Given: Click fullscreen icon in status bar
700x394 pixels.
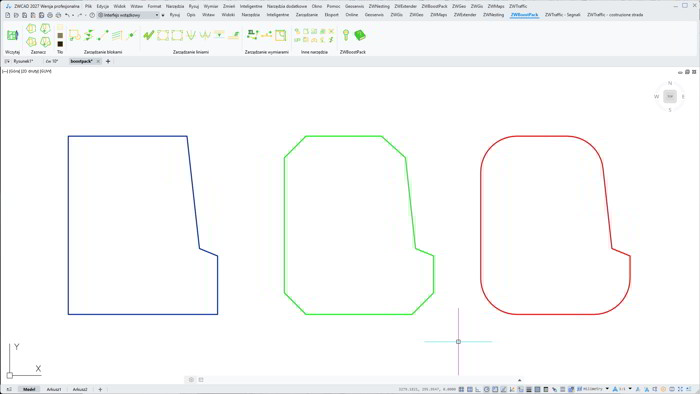Looking at the screenshot, I should coord(680,389).
